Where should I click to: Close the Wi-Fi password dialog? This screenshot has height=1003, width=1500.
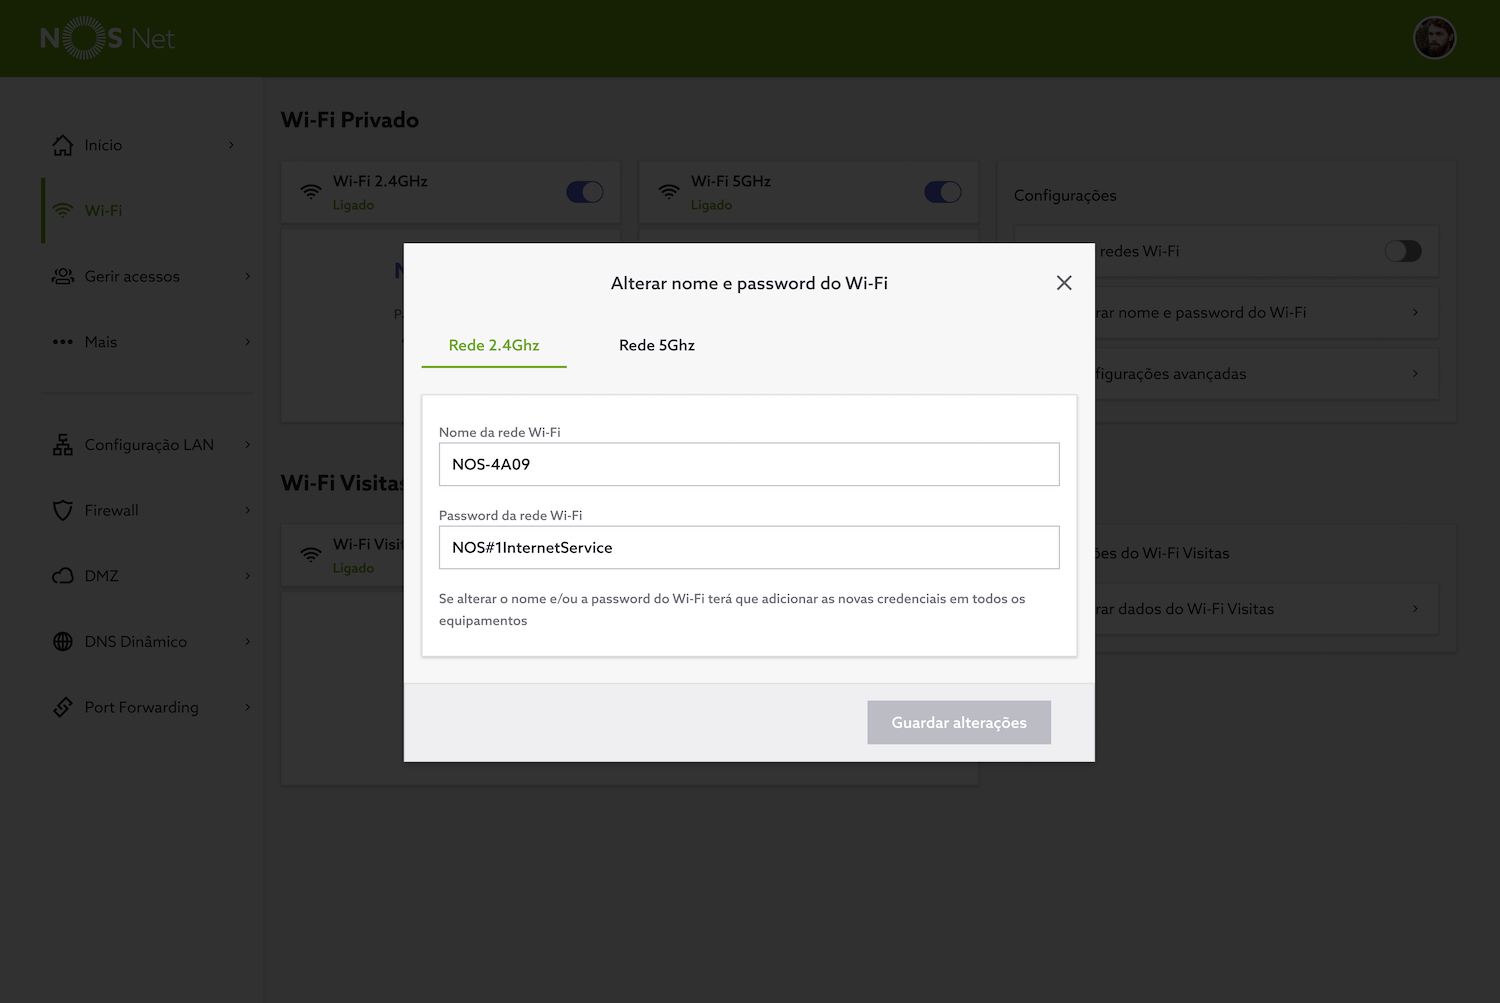[x=1064, y=283]
